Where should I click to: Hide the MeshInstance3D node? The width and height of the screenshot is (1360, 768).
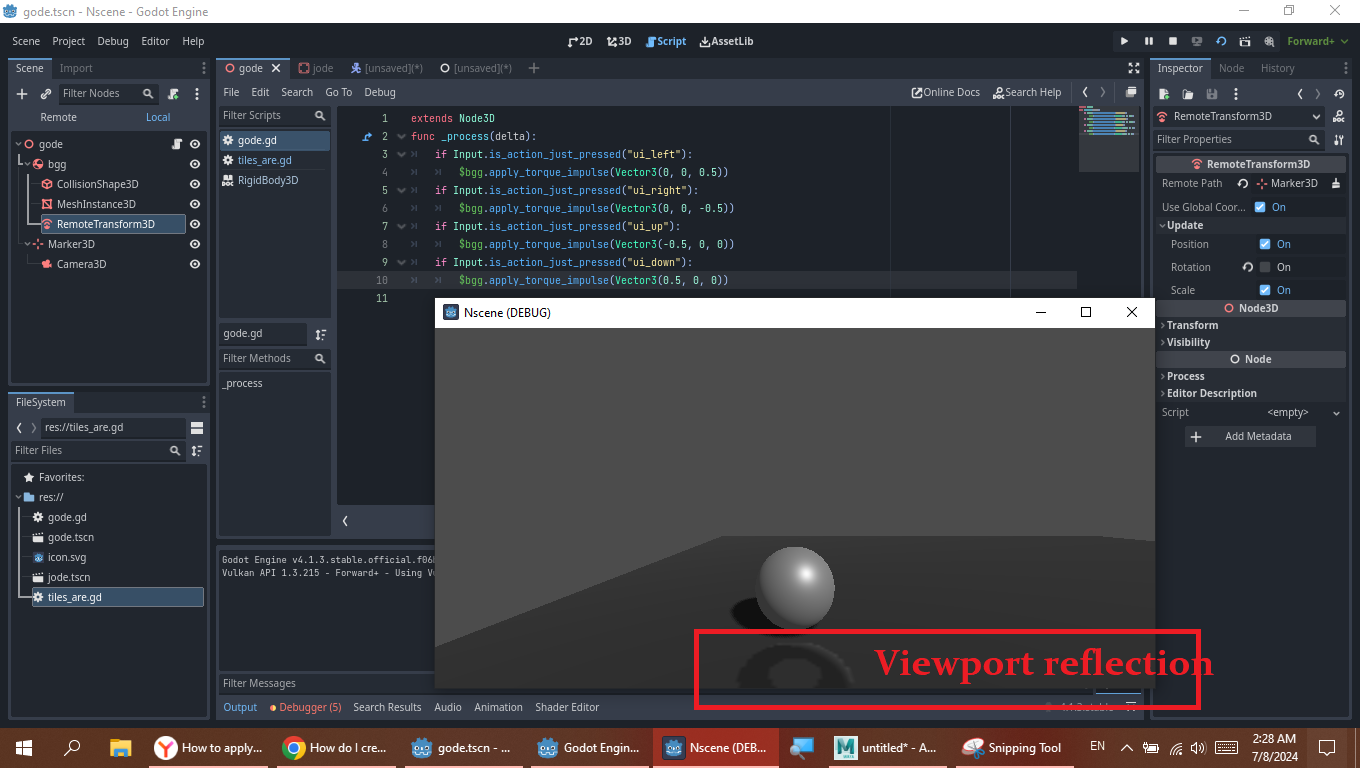pyautogui.click(x=195, y=204)
